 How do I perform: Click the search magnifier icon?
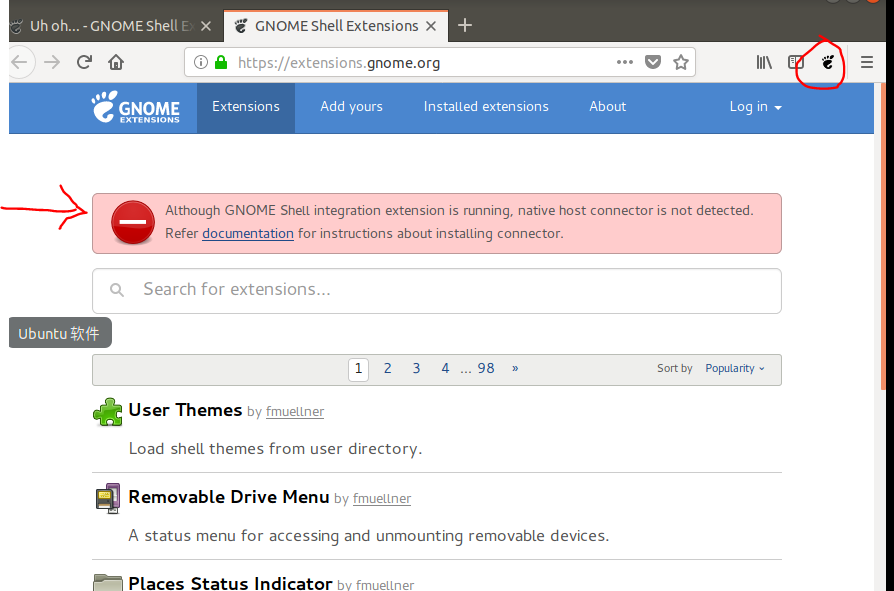click(117, 290)
